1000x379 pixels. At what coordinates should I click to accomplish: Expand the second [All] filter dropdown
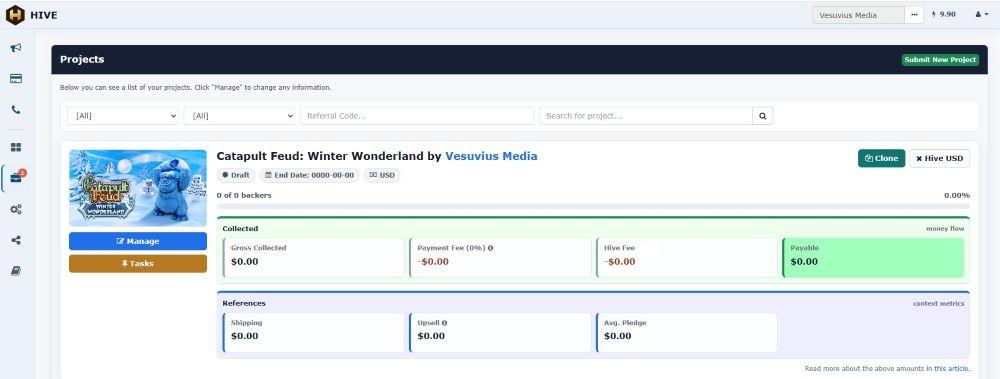coord(240,116)
